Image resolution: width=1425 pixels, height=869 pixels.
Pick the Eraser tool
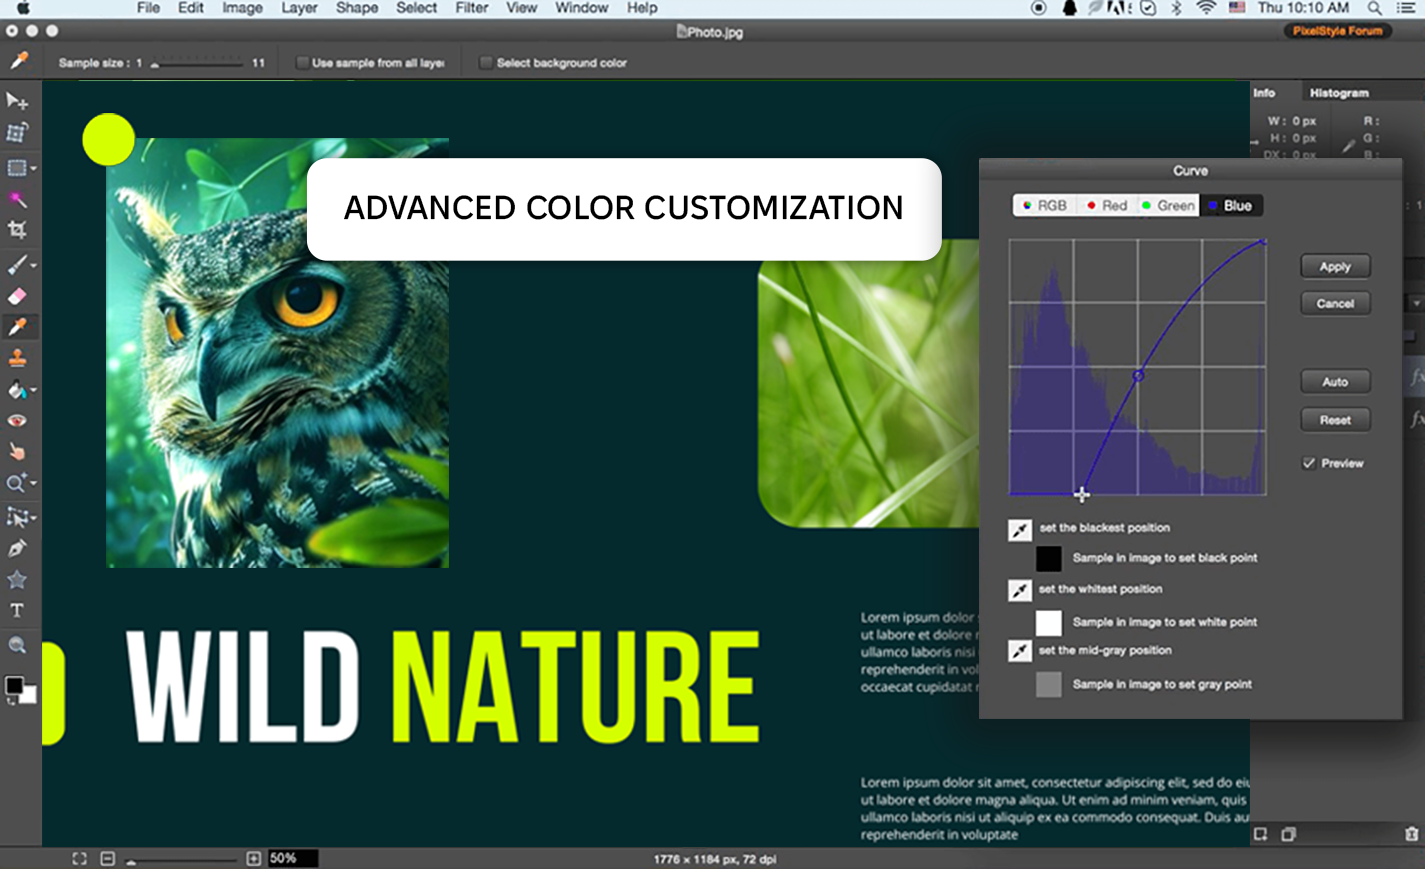[x=17, y=296]
